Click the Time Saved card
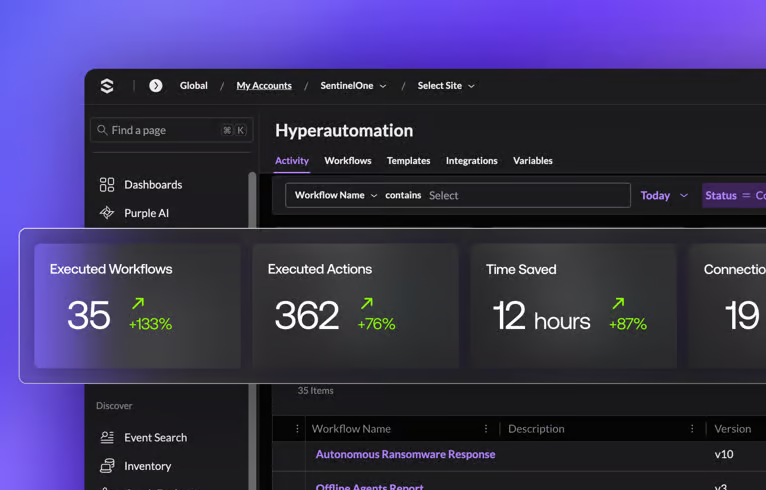The width and height of the screenshot is (766, 490). [574, 306]
